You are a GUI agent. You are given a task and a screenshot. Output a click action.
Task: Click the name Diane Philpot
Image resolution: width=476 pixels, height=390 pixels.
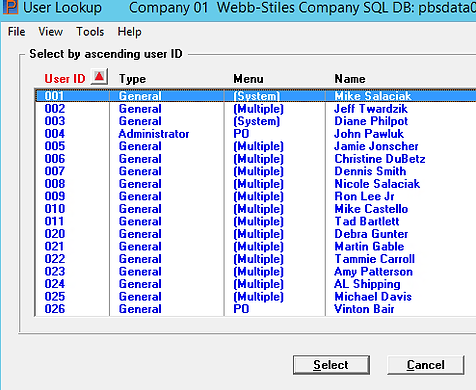pos(371,121)
